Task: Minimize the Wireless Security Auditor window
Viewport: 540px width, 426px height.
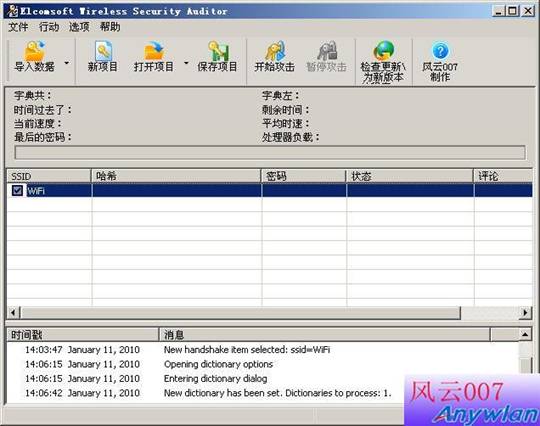Action: (498, 11)
